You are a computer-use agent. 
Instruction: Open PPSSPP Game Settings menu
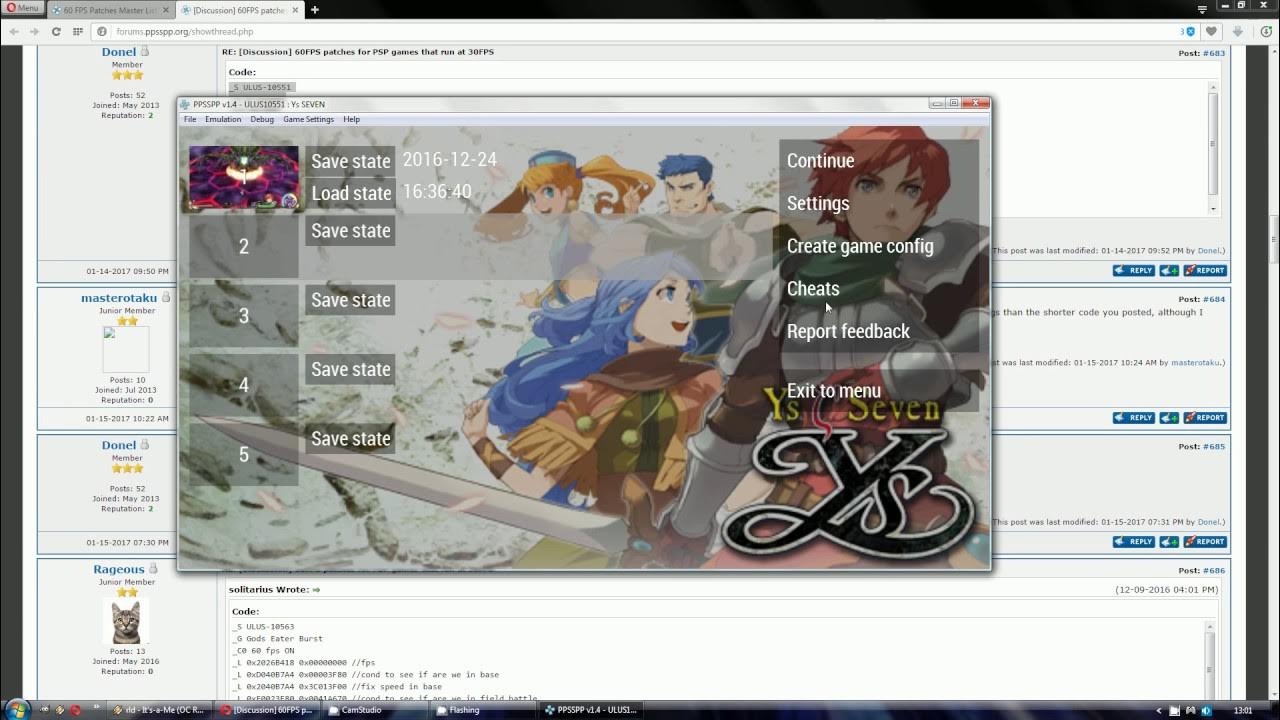point(308,119)
